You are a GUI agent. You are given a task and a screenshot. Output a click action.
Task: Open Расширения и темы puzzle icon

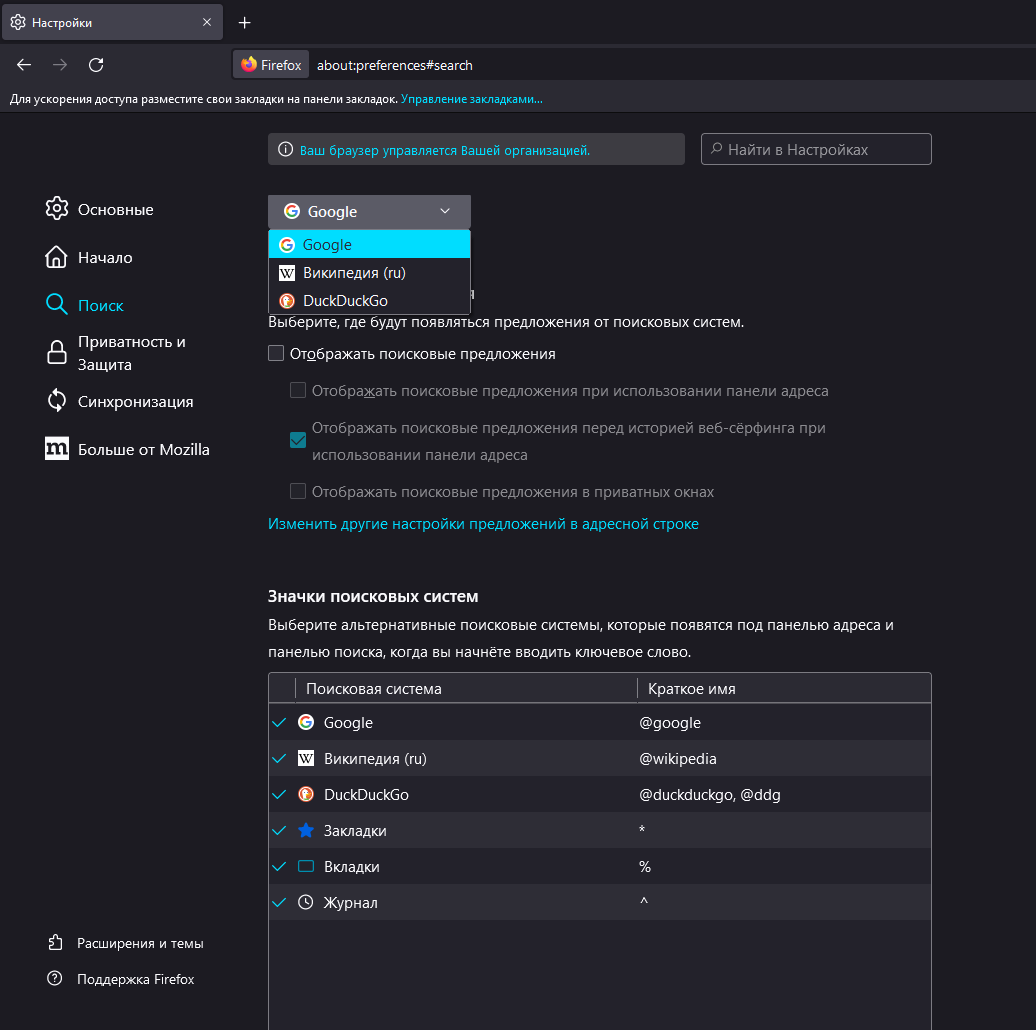coord(55,943)
